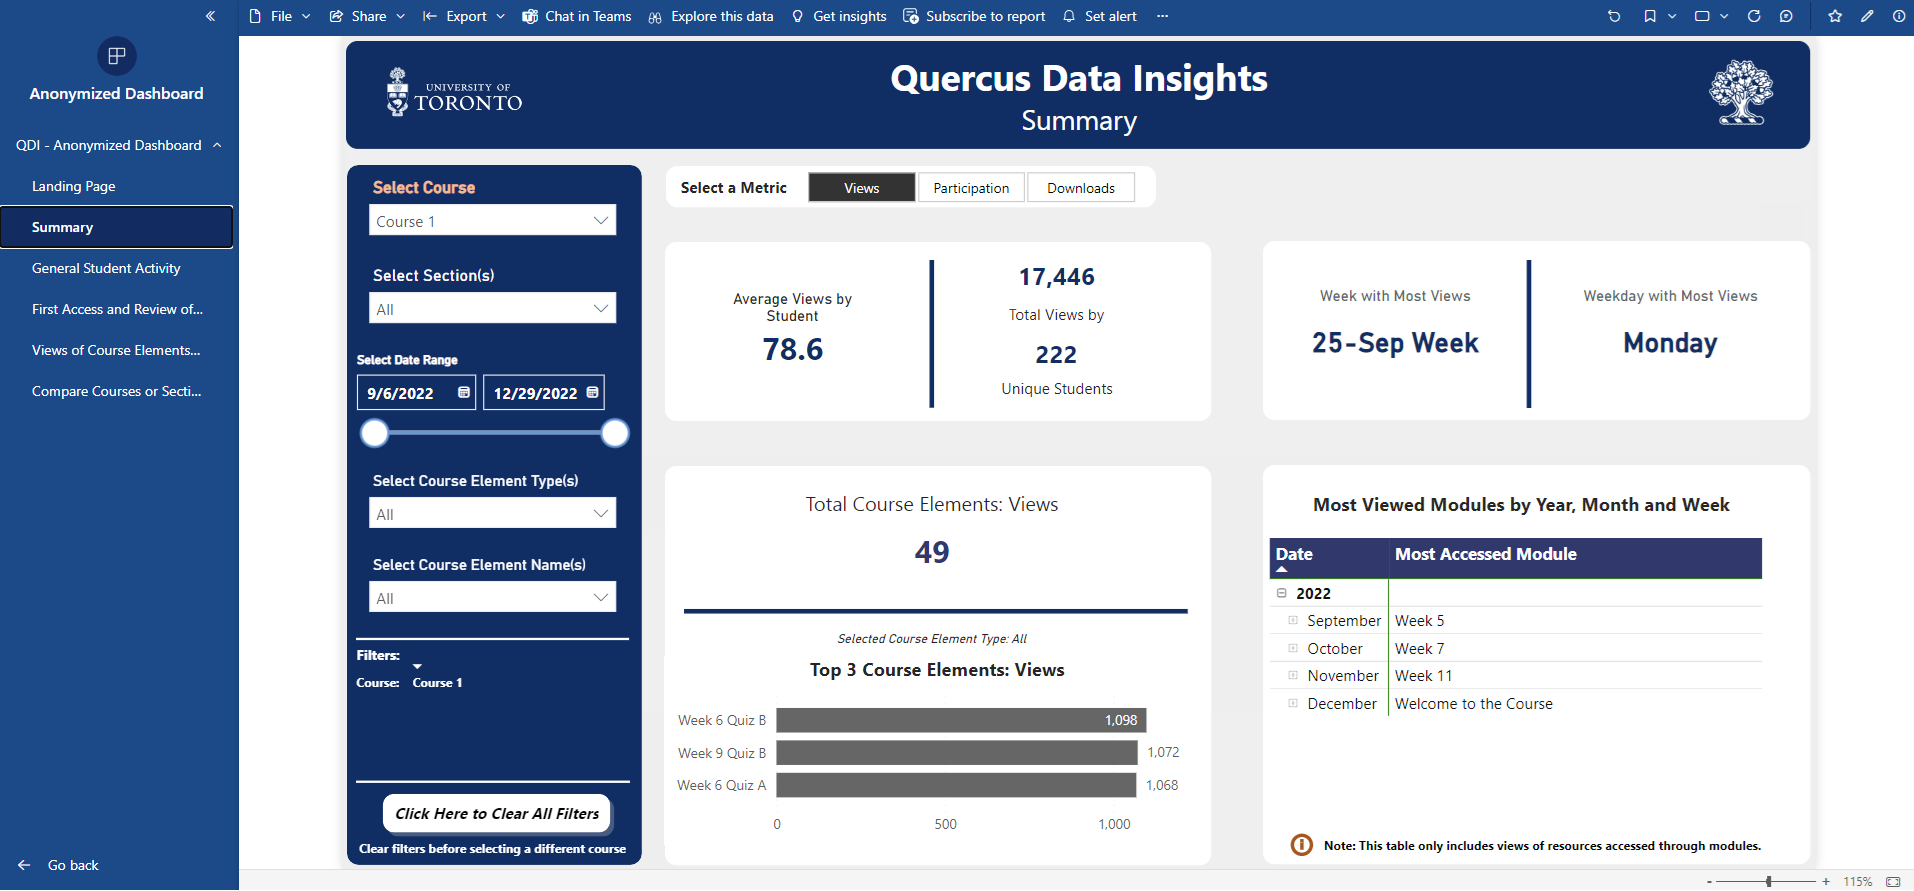Screen dimensions: 1914x891
Task: Open the Select Section(s) dropdown
Action: 492,309
